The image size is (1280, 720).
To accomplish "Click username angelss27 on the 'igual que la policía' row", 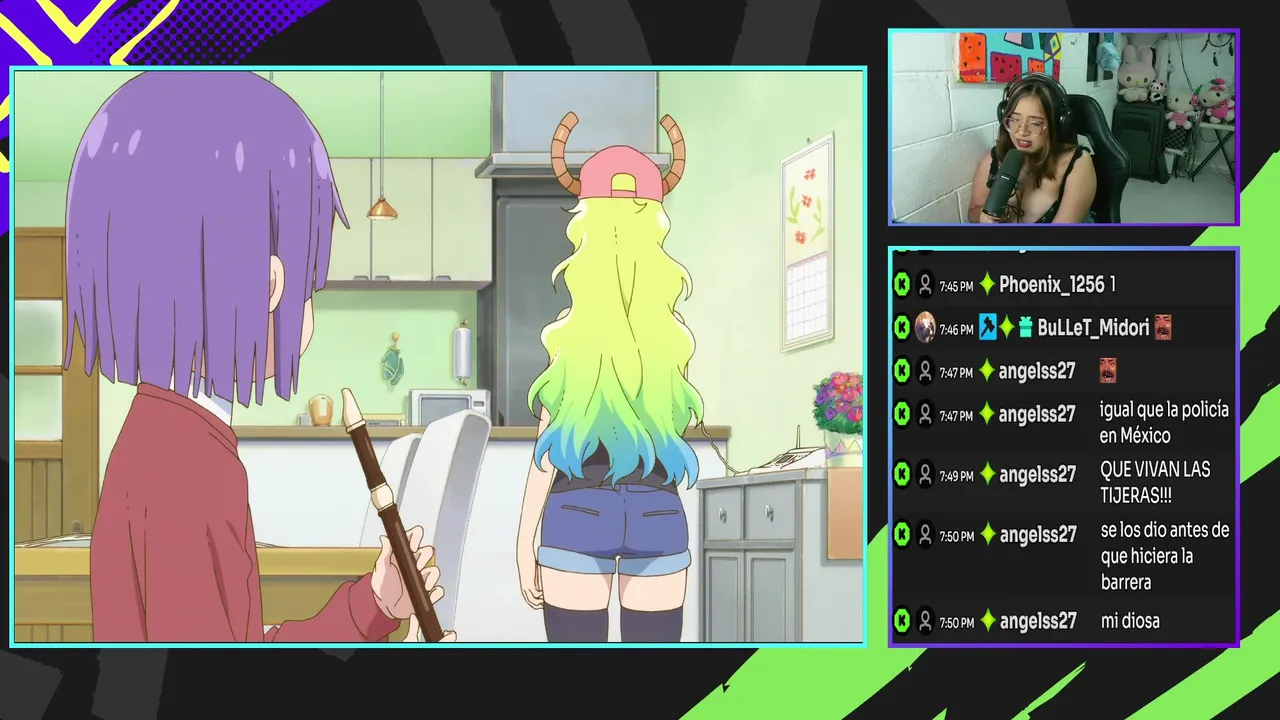I will point(1037,413).
